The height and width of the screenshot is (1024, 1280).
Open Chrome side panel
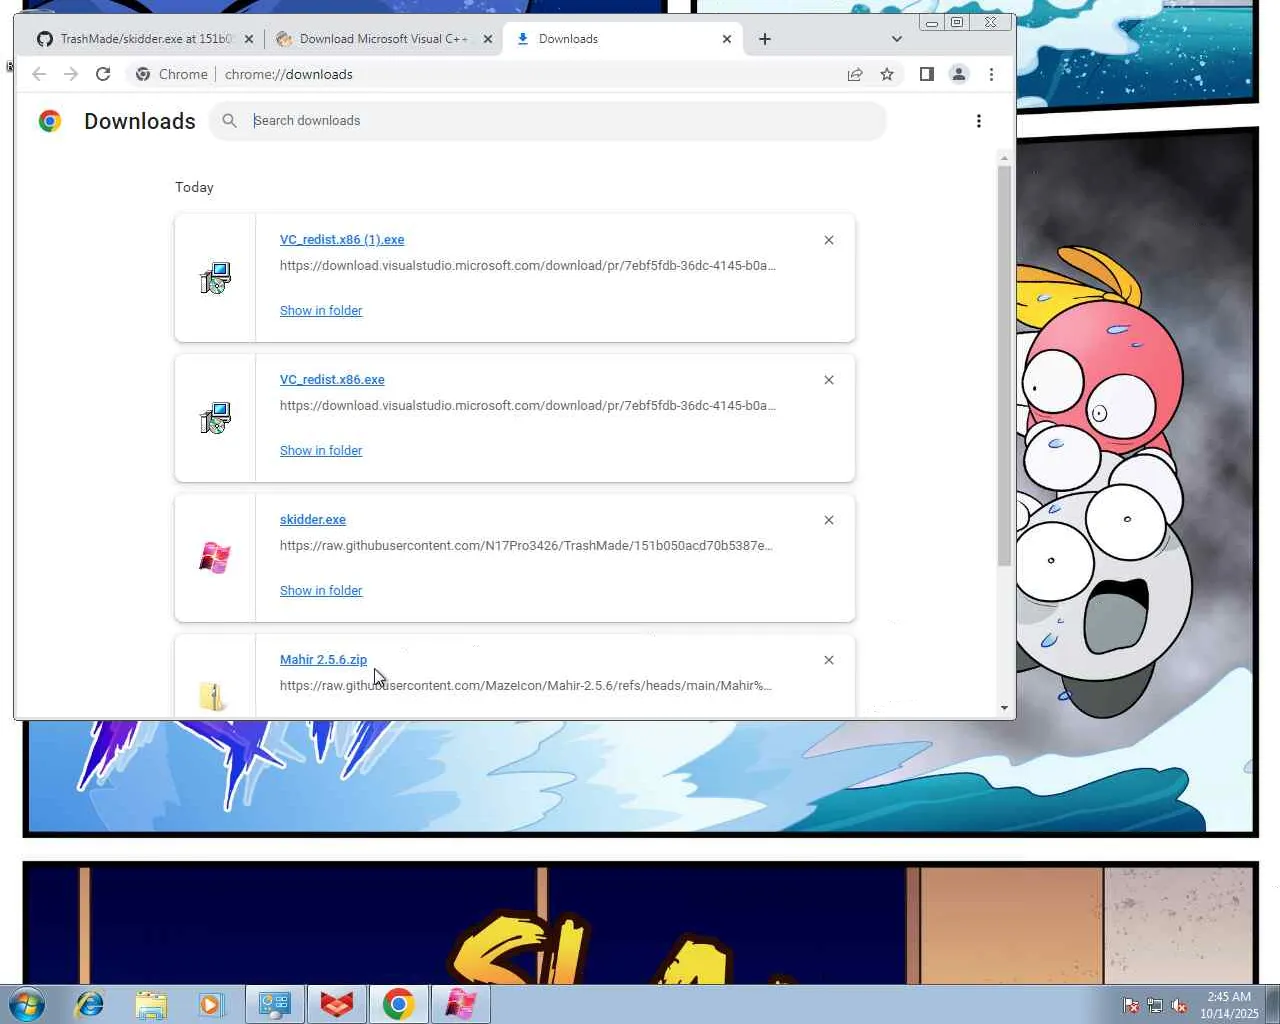927,74
